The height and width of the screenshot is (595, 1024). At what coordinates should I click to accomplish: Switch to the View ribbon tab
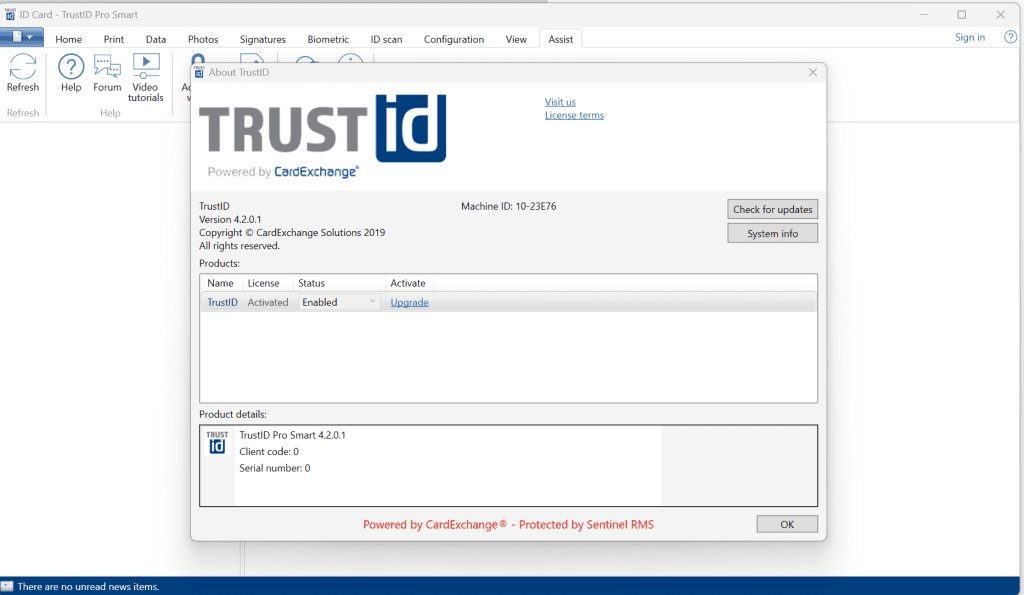[x=516, y=39]
